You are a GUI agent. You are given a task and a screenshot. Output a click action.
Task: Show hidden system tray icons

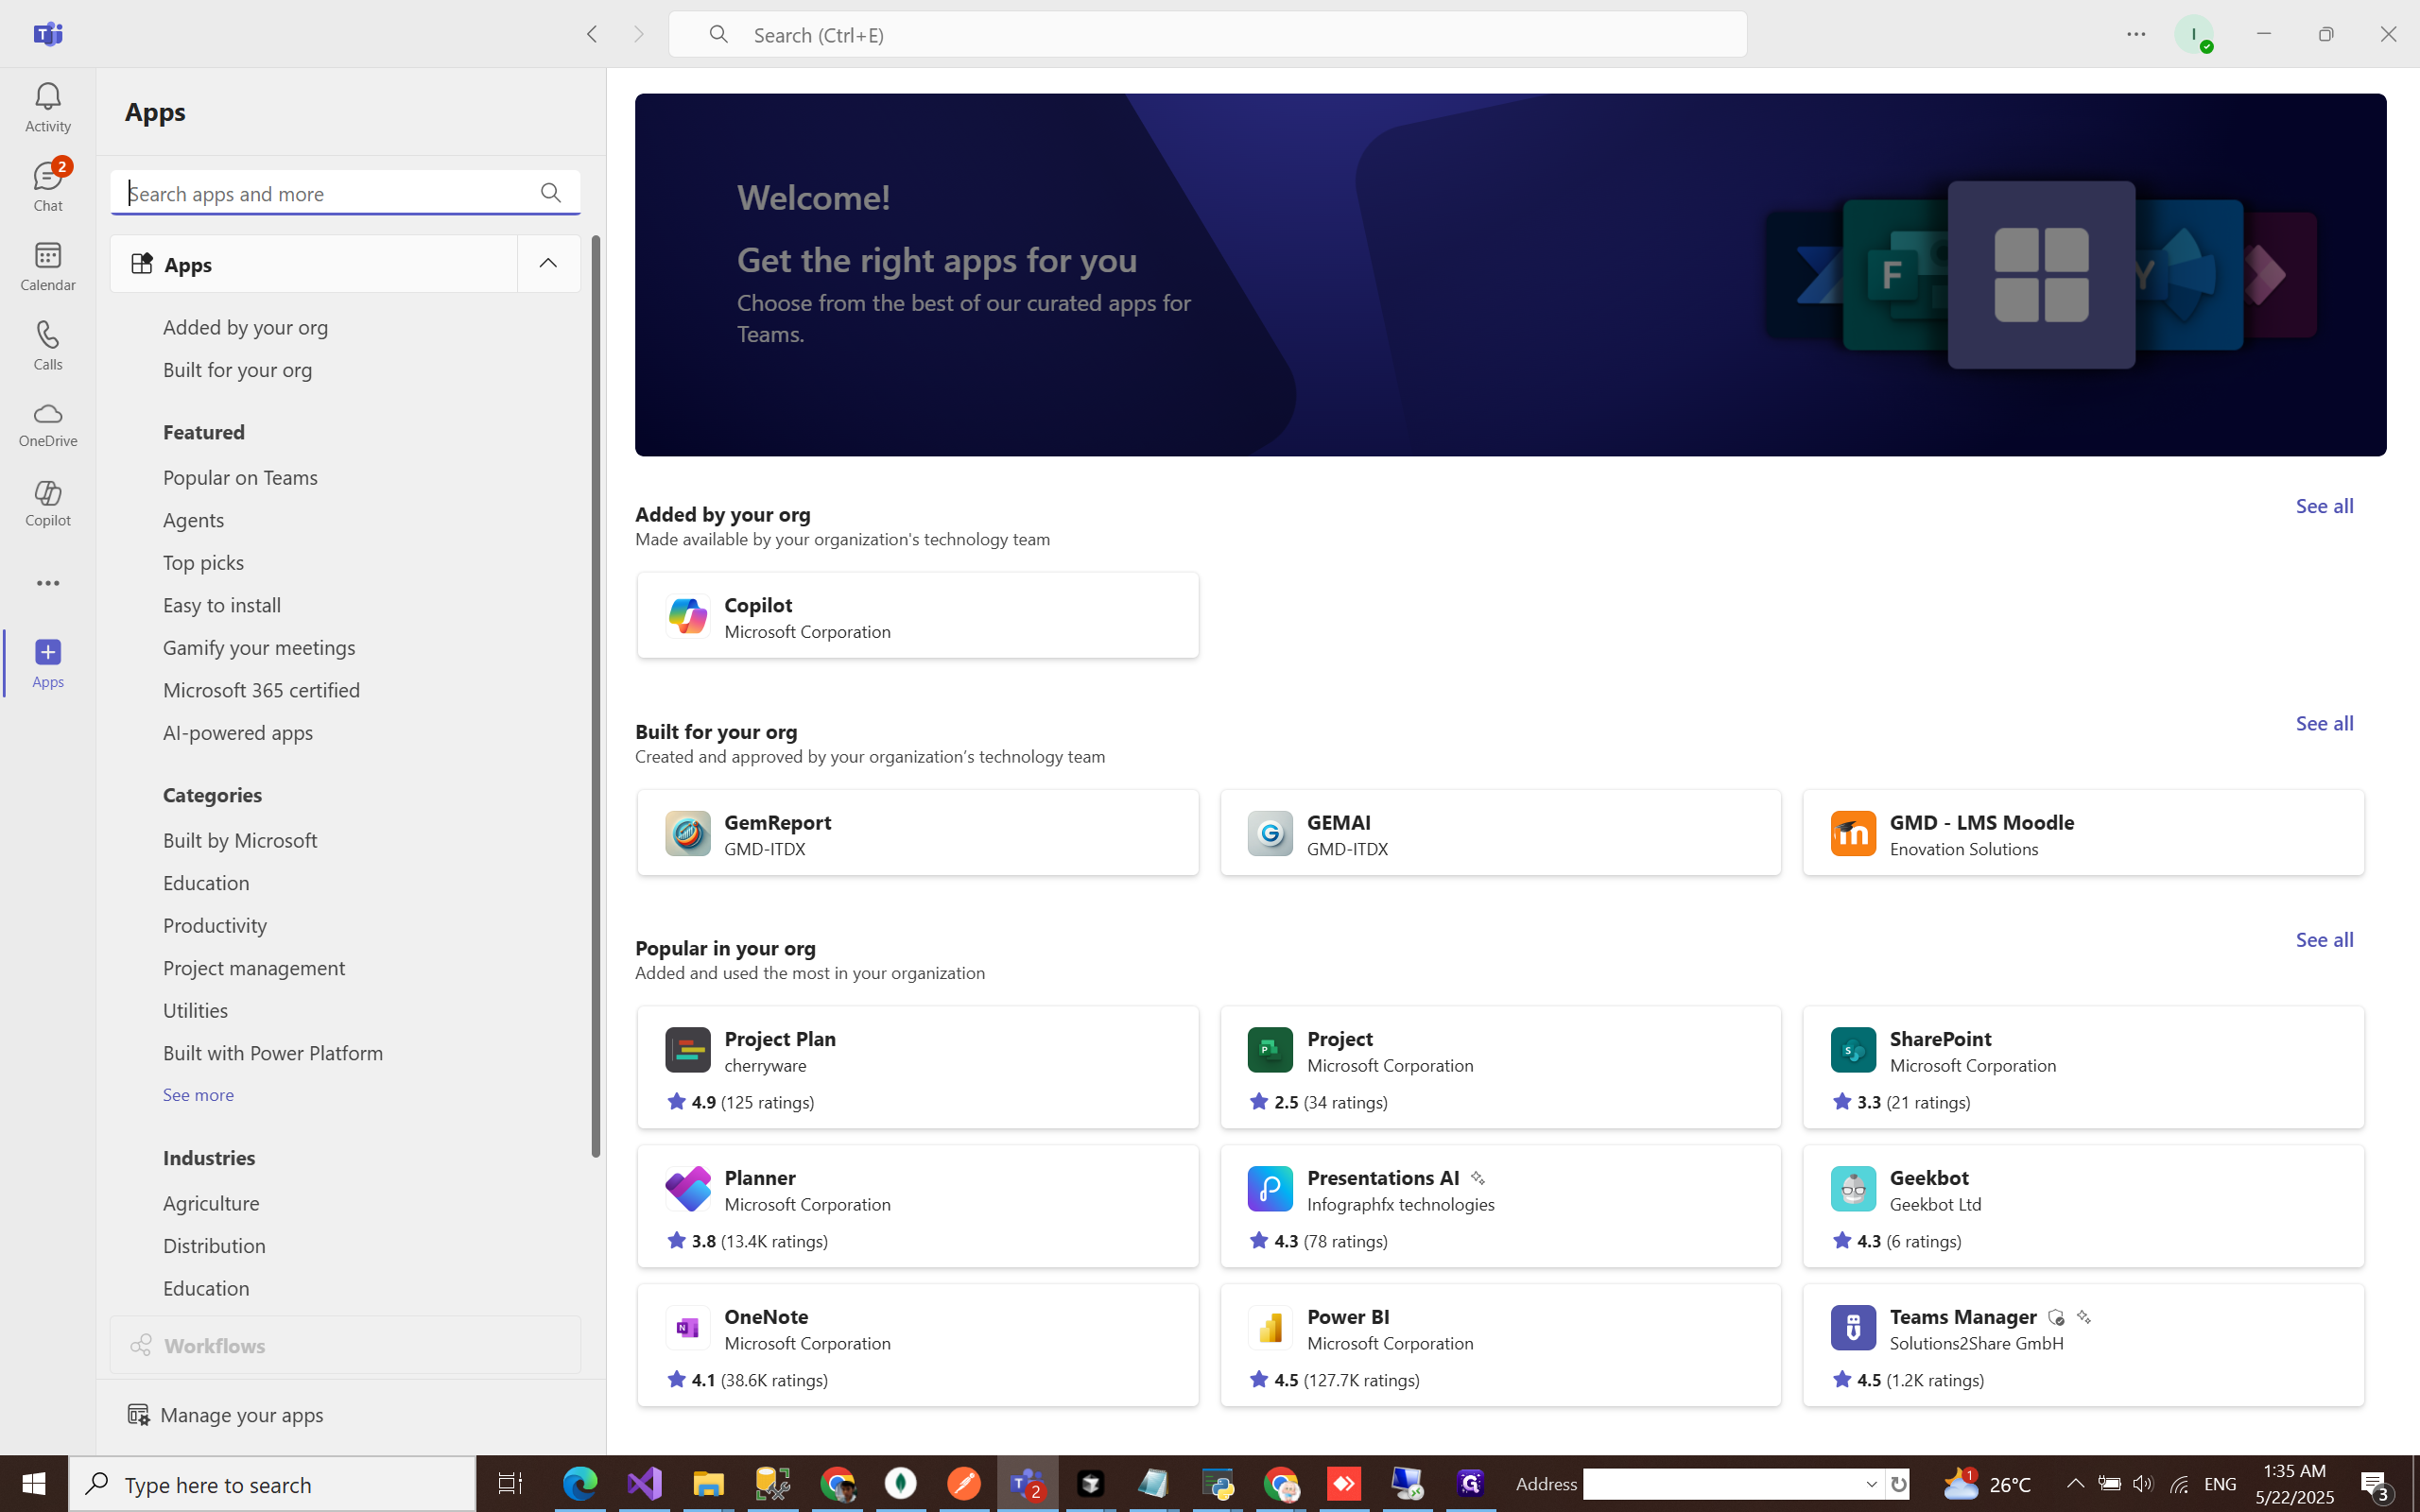[x=2075, y=1484]
